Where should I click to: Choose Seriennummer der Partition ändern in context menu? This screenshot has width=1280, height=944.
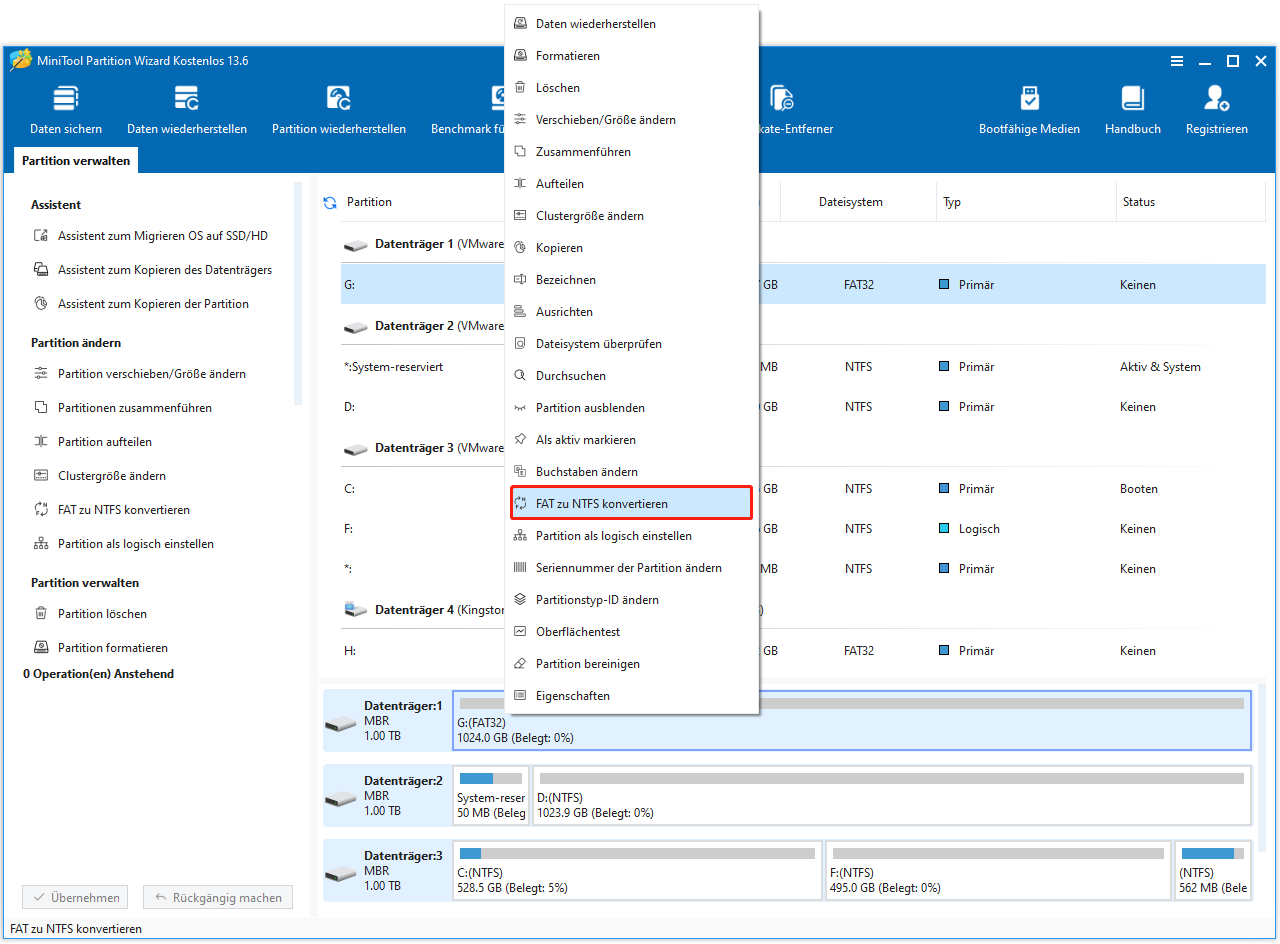click(x=631, y=568)
